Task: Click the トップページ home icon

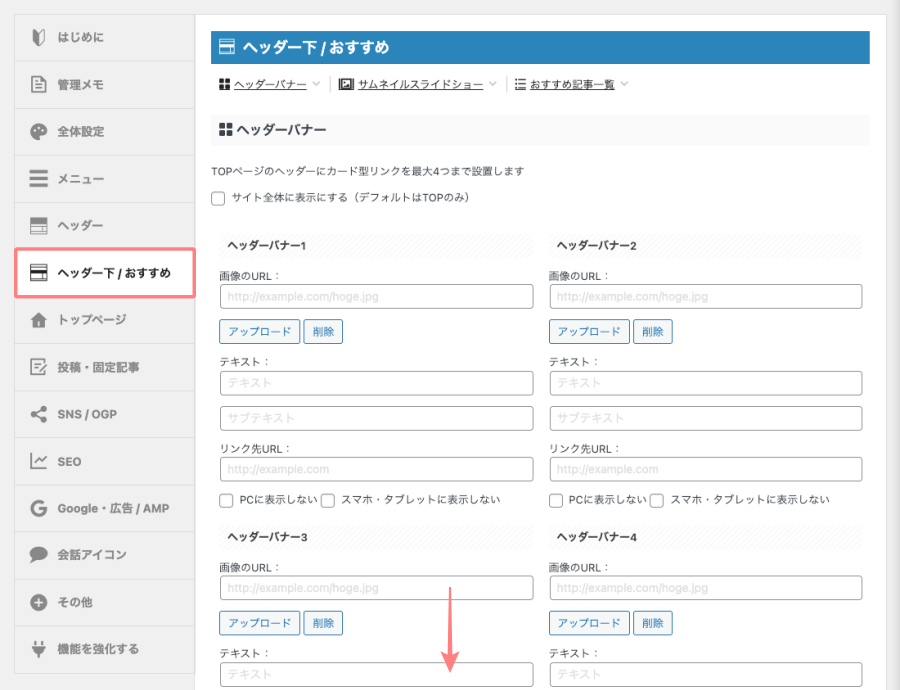Action: tap(39, 319)
